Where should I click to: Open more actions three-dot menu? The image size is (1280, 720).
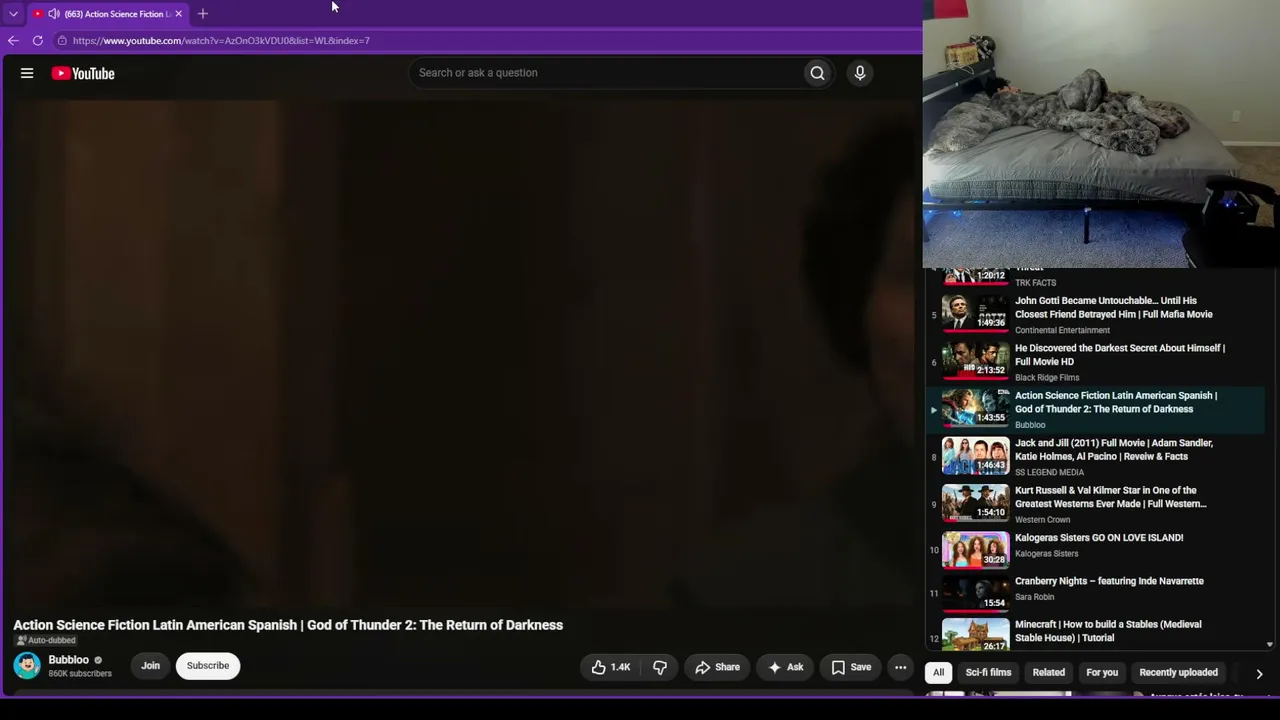tap(900, 667)
